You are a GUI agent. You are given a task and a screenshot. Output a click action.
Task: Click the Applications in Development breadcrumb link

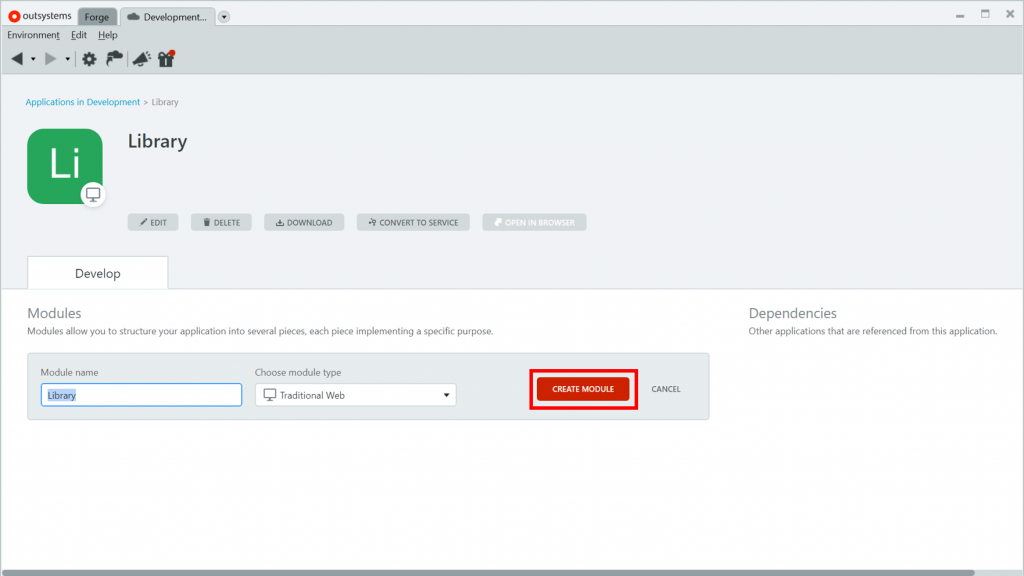tap(83, 102)
